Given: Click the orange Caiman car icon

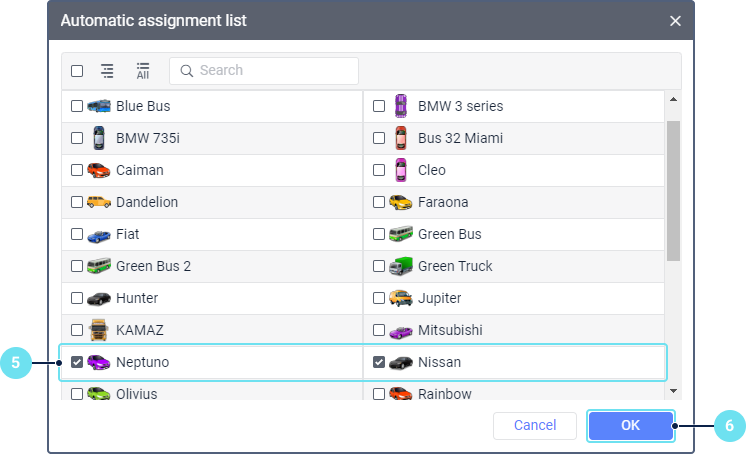Looking at the screenshot, I should click(98, 170).
